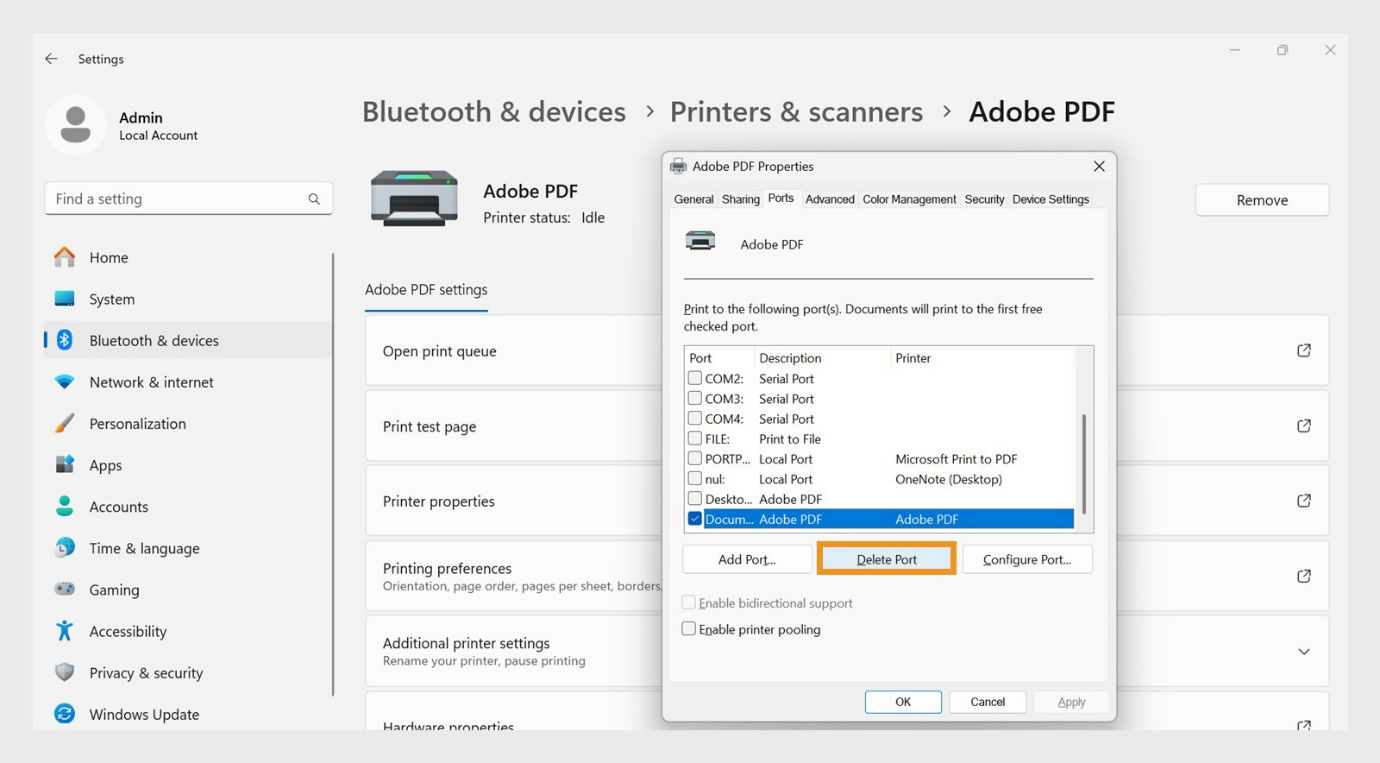Screen dimensions: 1380x763
Task: Click the Delete Port button
Action: click(886, 558)
